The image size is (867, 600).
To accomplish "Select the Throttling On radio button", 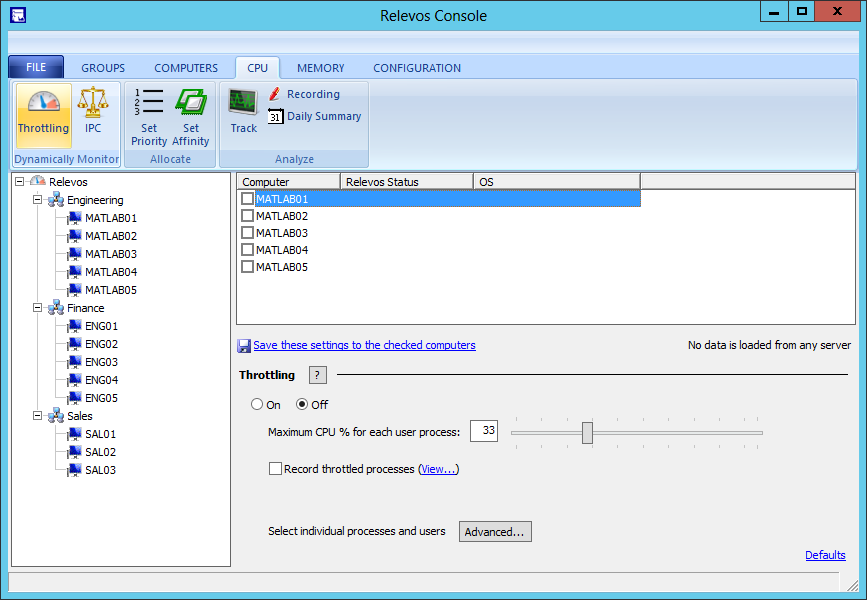I will [257, 404].
